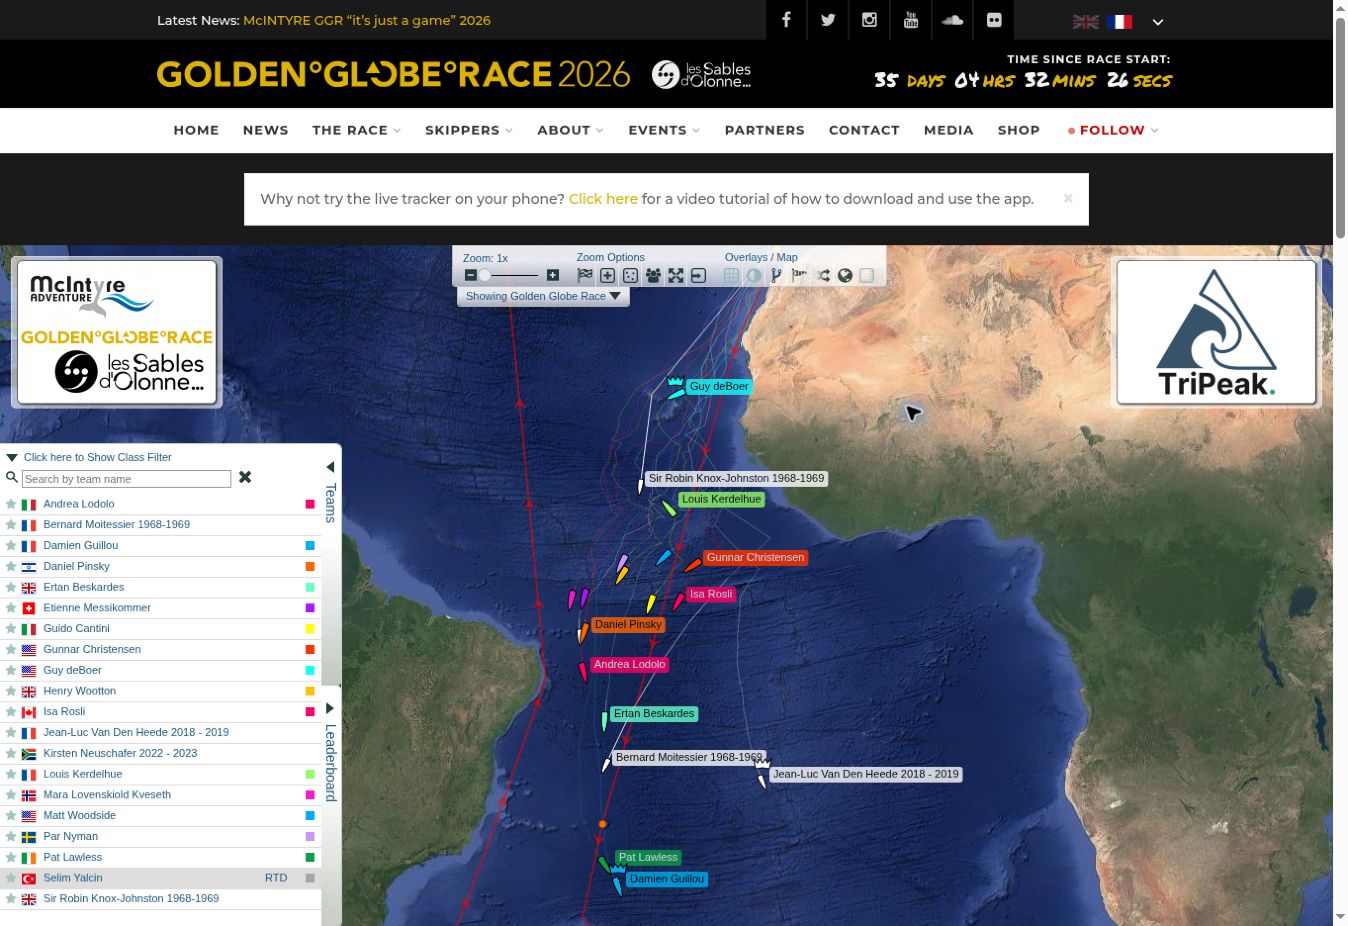The height and width of the screenshot is (926, 1348).
Task: Star Andrea Lodolo as favorite
Action: [x=11, y=504]
